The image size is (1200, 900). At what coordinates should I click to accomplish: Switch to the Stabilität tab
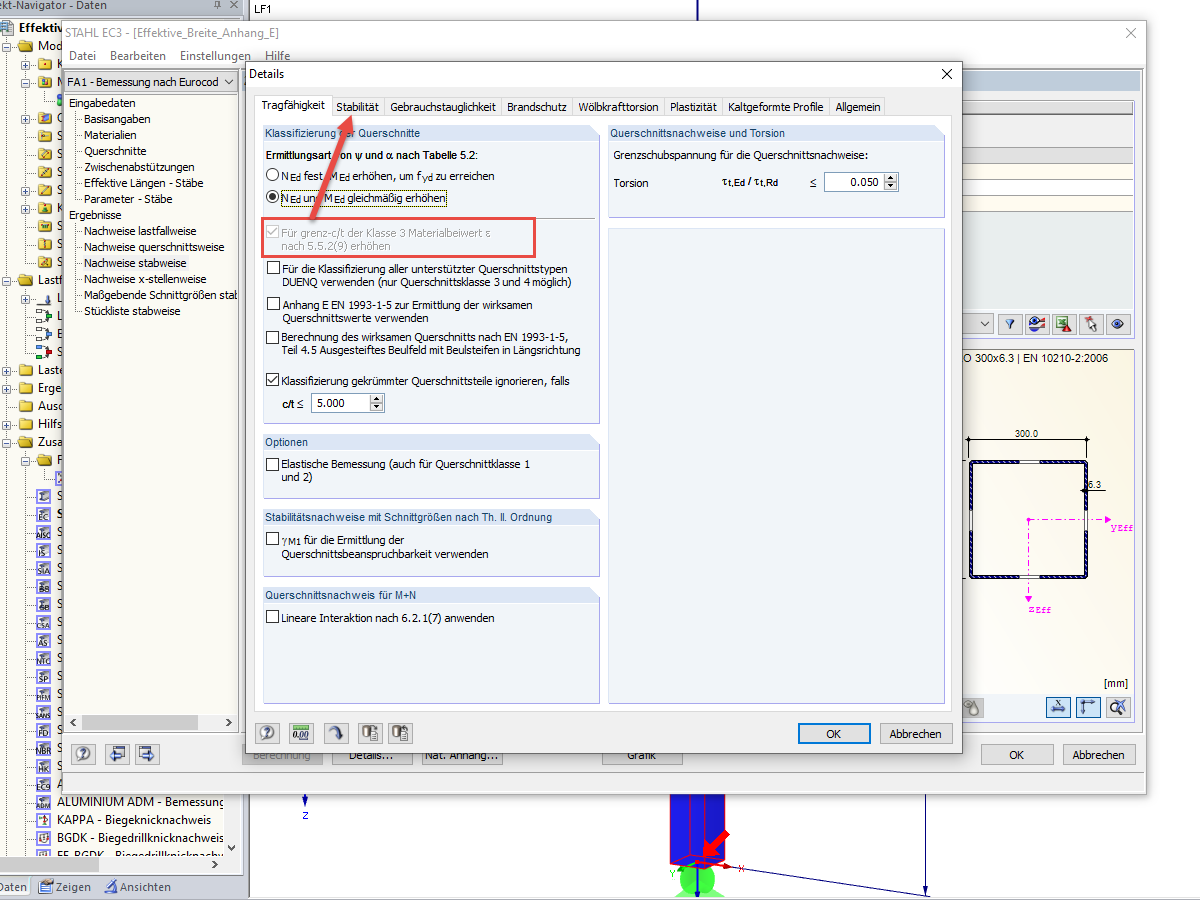click(357, 107)
